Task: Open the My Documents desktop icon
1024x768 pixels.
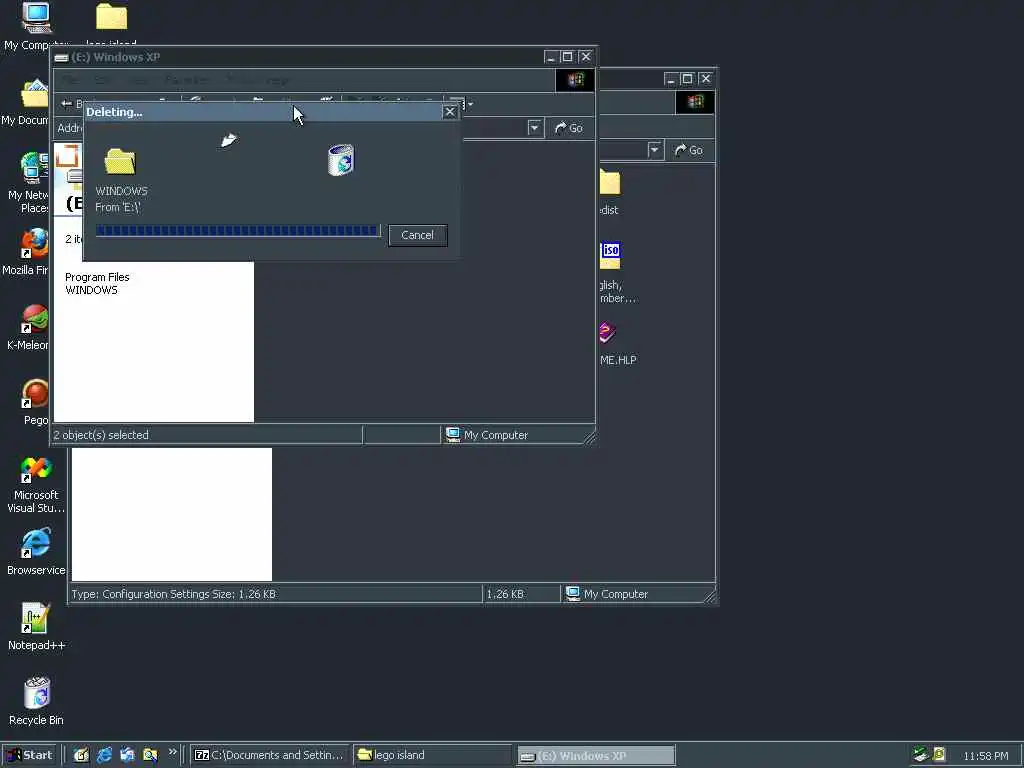Action: pyautogui.click(x=35, y=95)
